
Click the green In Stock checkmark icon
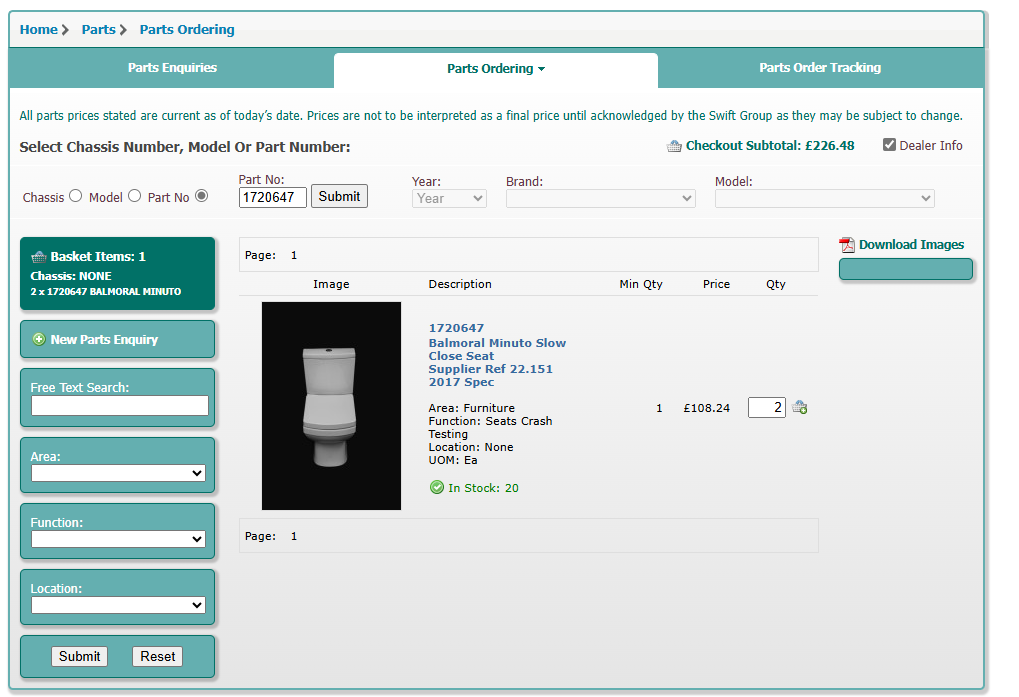(x=436, y=488)
